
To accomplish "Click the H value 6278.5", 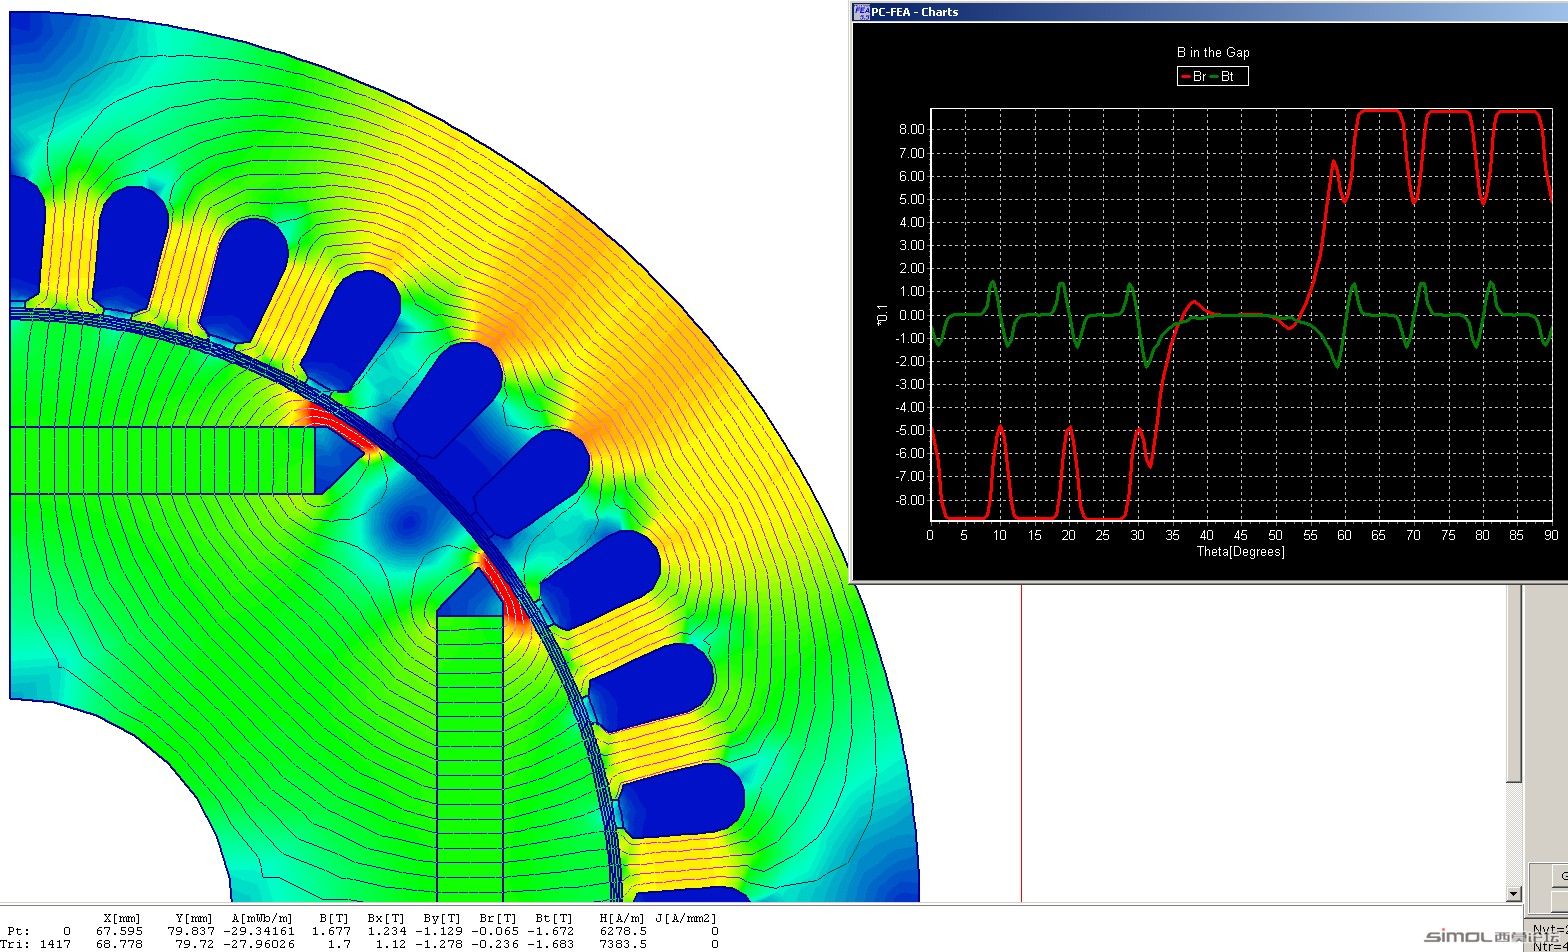I will pos(622,931).
